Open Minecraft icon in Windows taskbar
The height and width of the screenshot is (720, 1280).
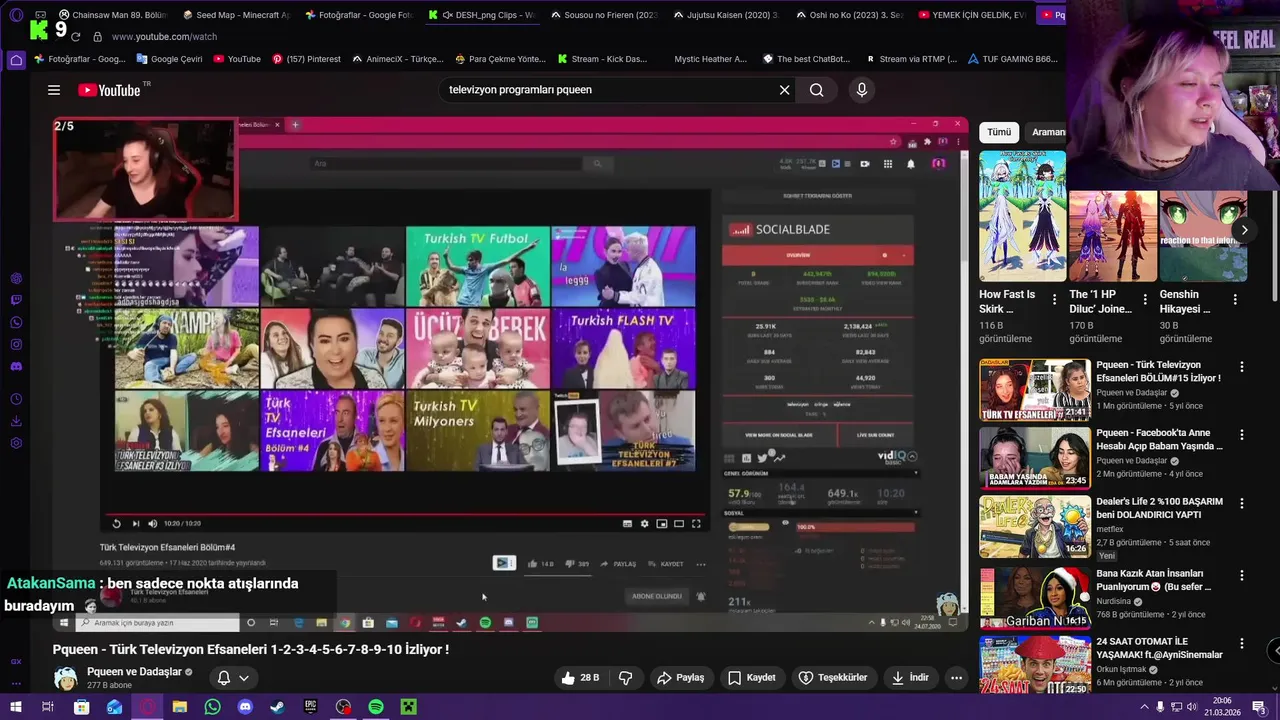408,707
